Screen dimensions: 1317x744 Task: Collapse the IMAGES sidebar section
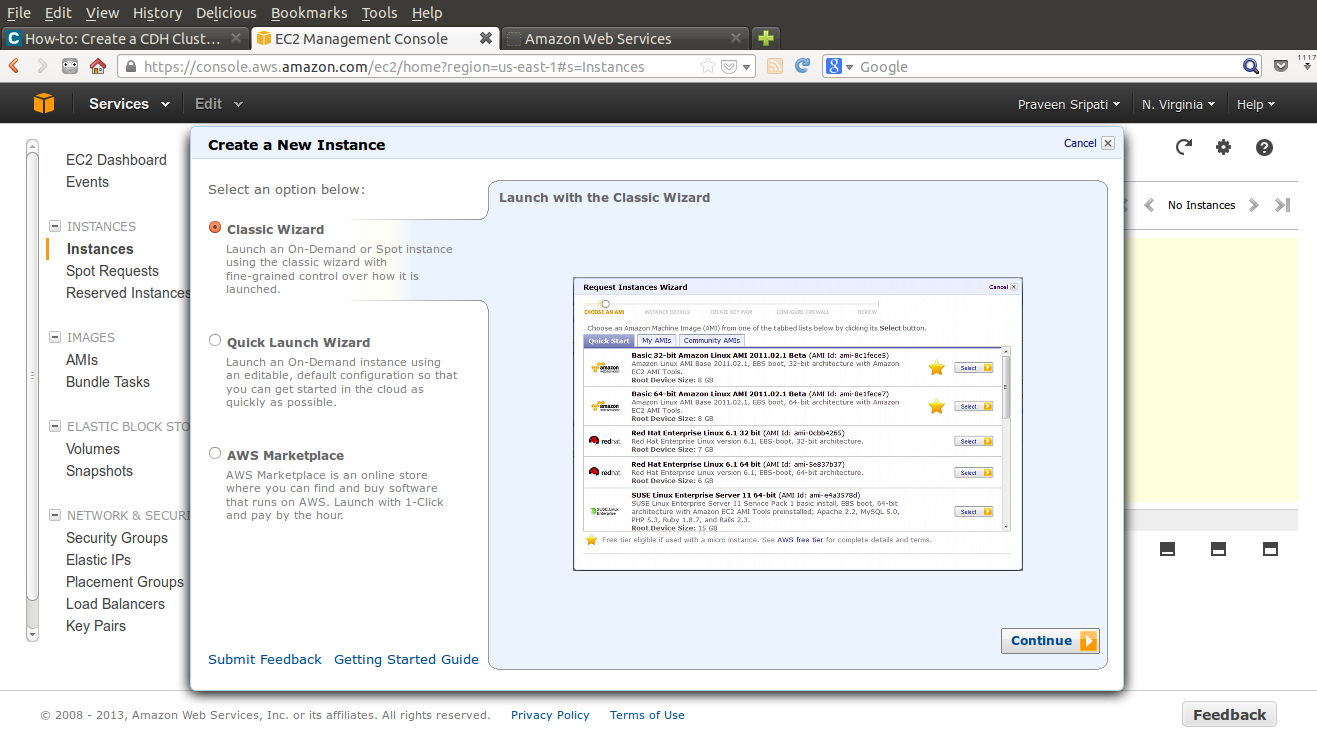click(x=55, y=338)
